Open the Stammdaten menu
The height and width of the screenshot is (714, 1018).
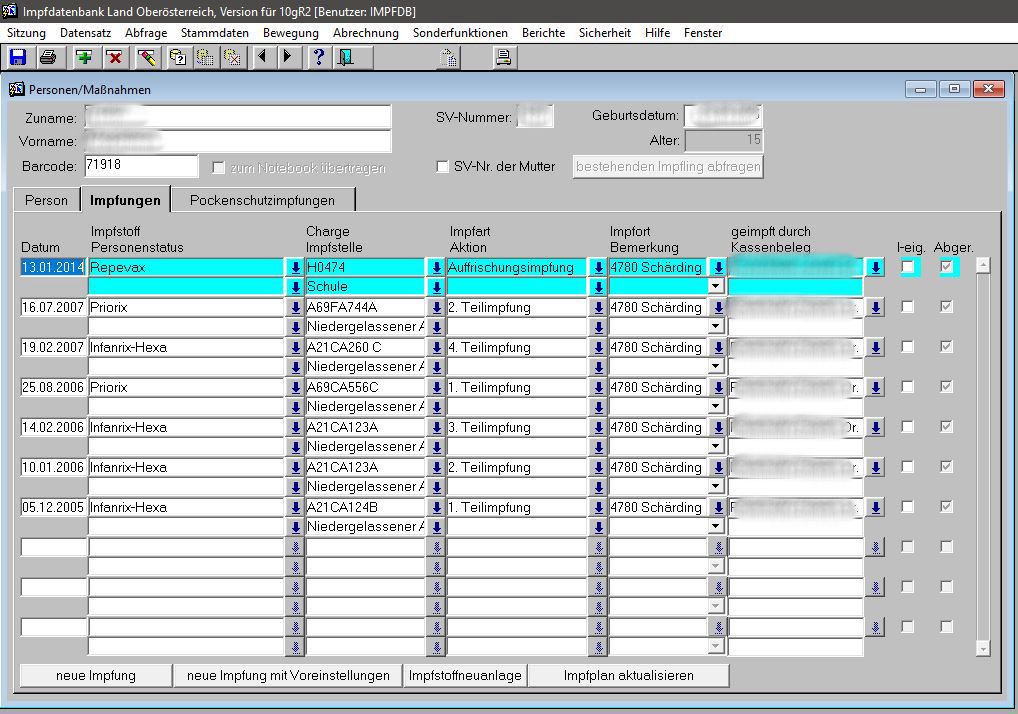(215, 33)
